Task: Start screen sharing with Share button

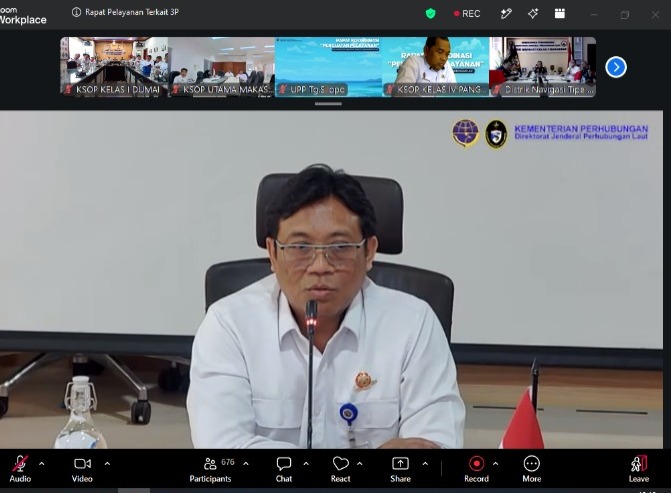Action: pos(401,469)
